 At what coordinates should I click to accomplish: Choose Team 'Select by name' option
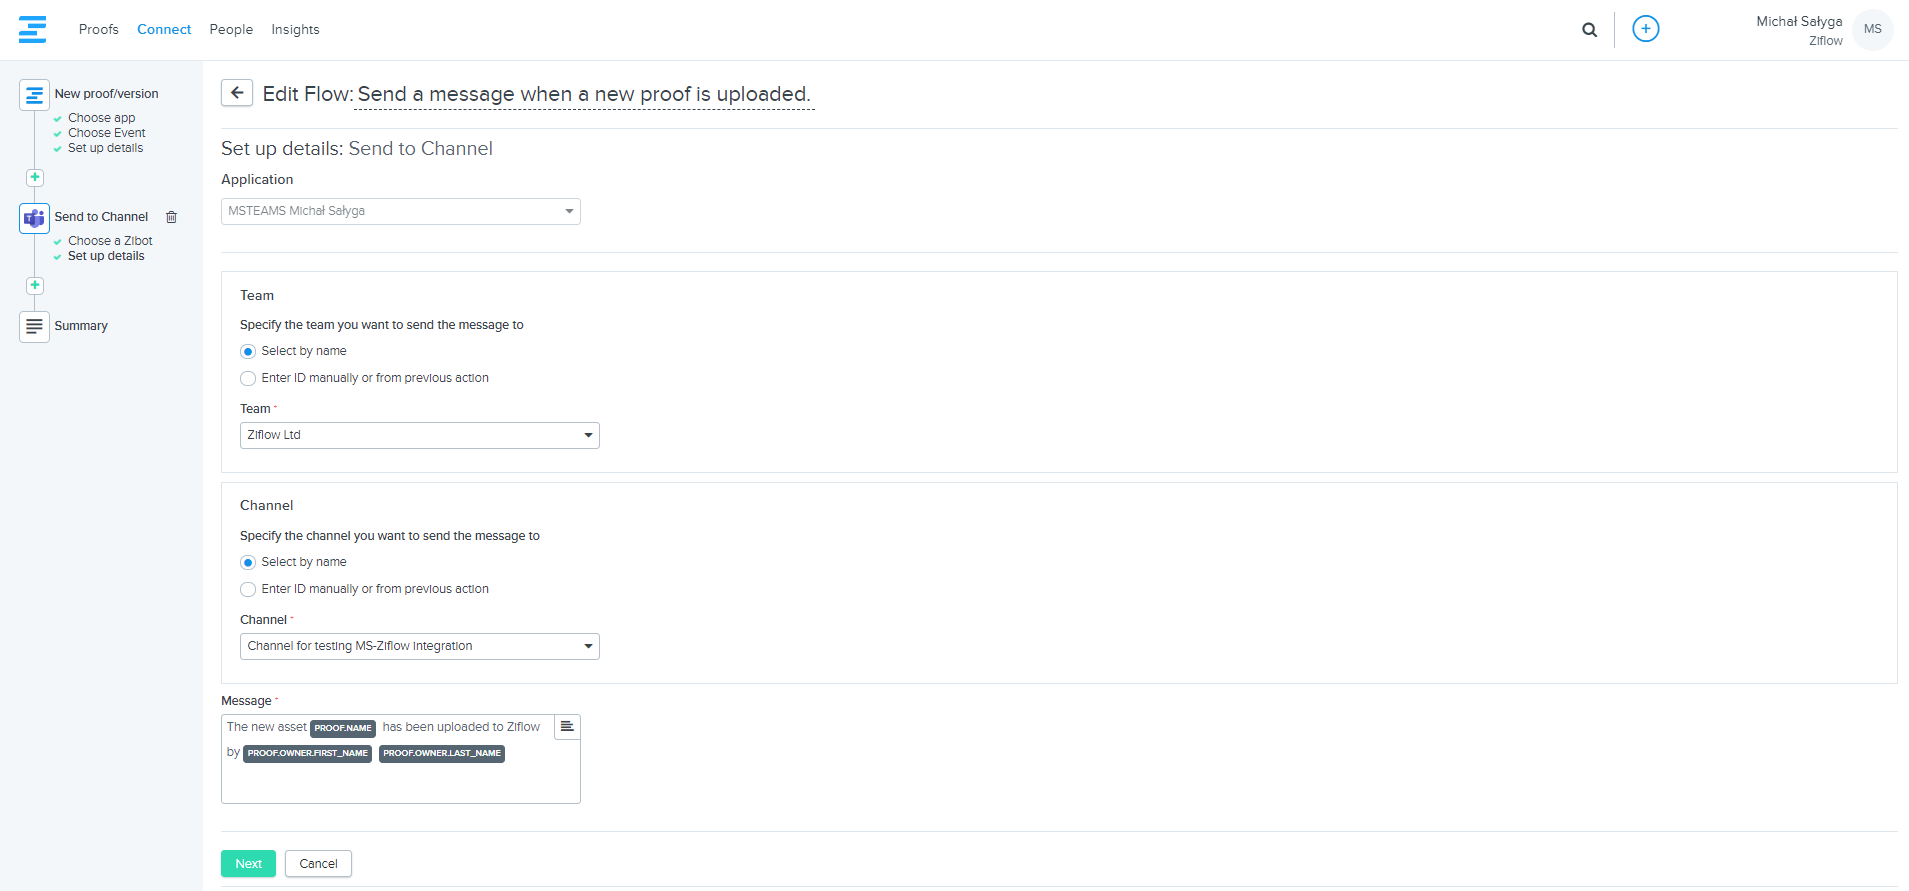pos(248,352)
